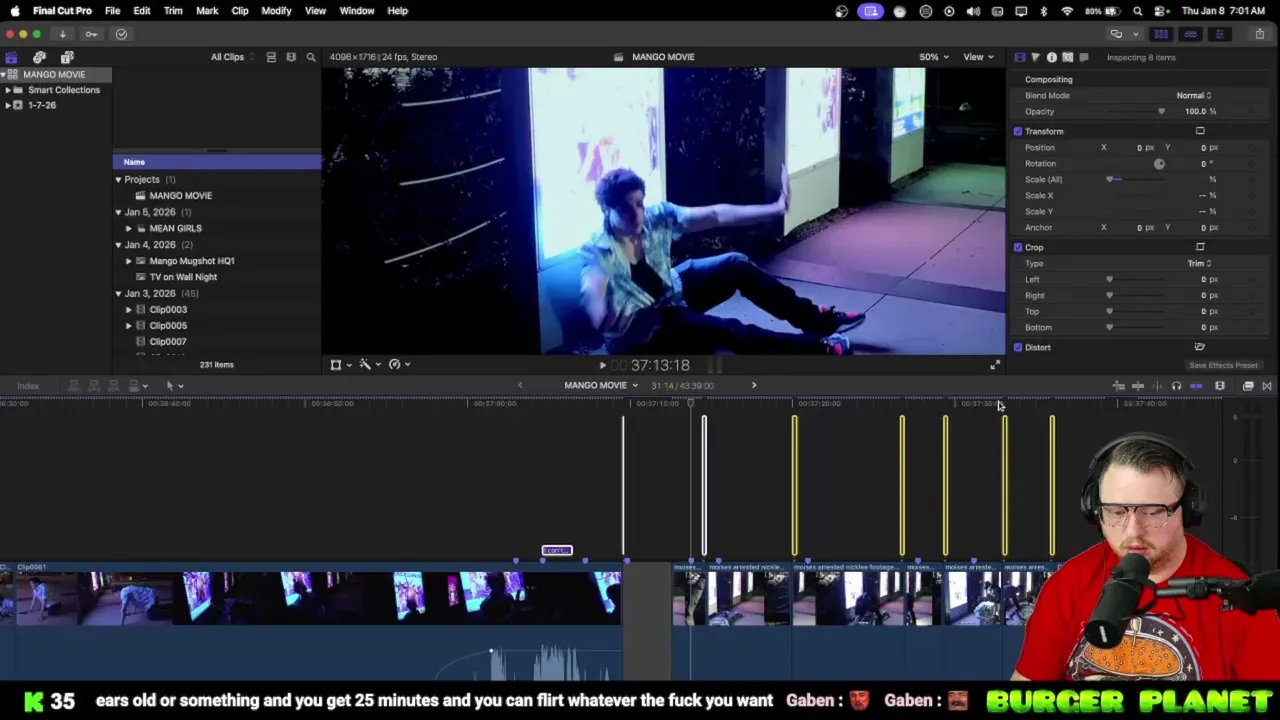Image resolution: width=1280 pixels, height=720 pixels.
Task: Open the Select tool pop-up in timeline
Action: pos(174,386)
